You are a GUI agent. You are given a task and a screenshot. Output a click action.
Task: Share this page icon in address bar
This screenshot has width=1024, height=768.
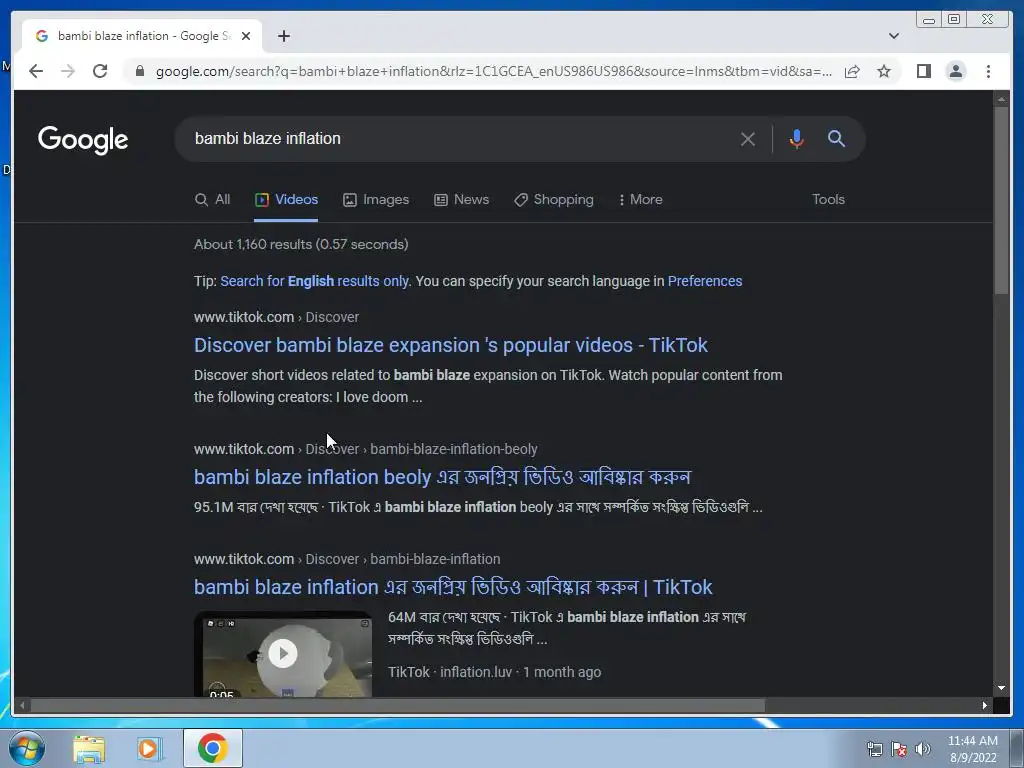(852, 71)
